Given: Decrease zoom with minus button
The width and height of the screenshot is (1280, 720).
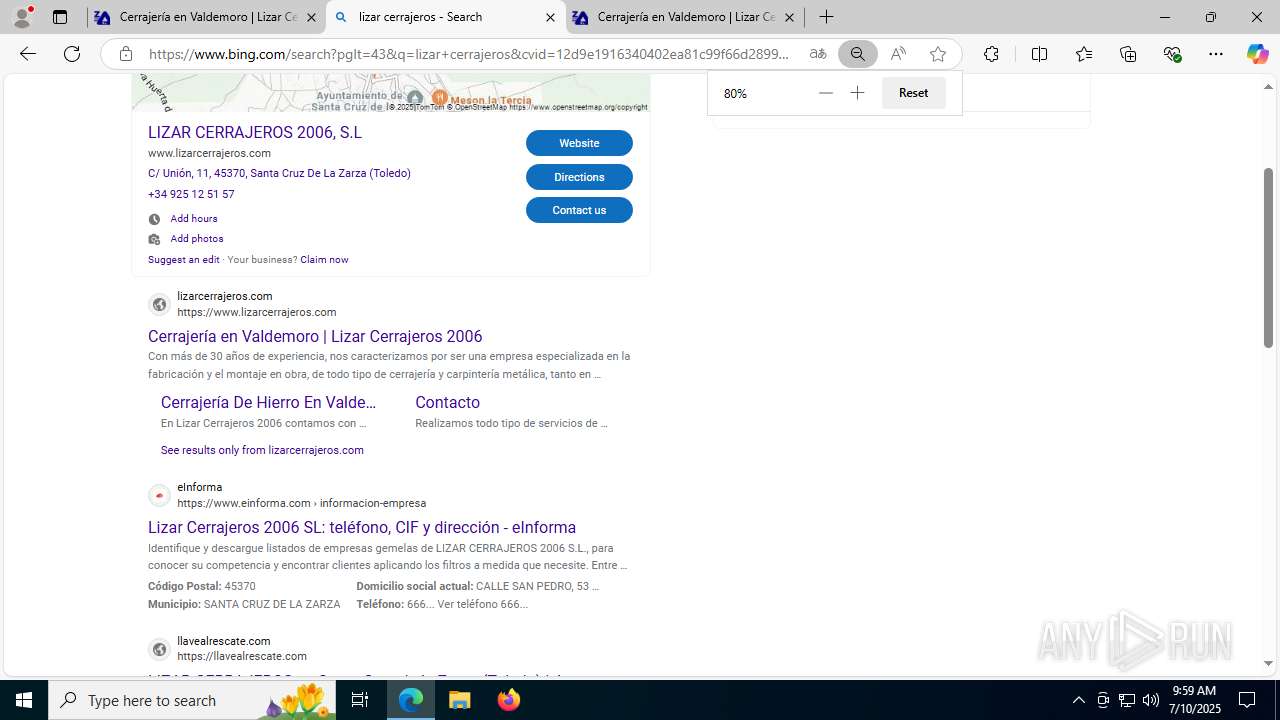Looking at the screenshot, I should pos(825,93).
